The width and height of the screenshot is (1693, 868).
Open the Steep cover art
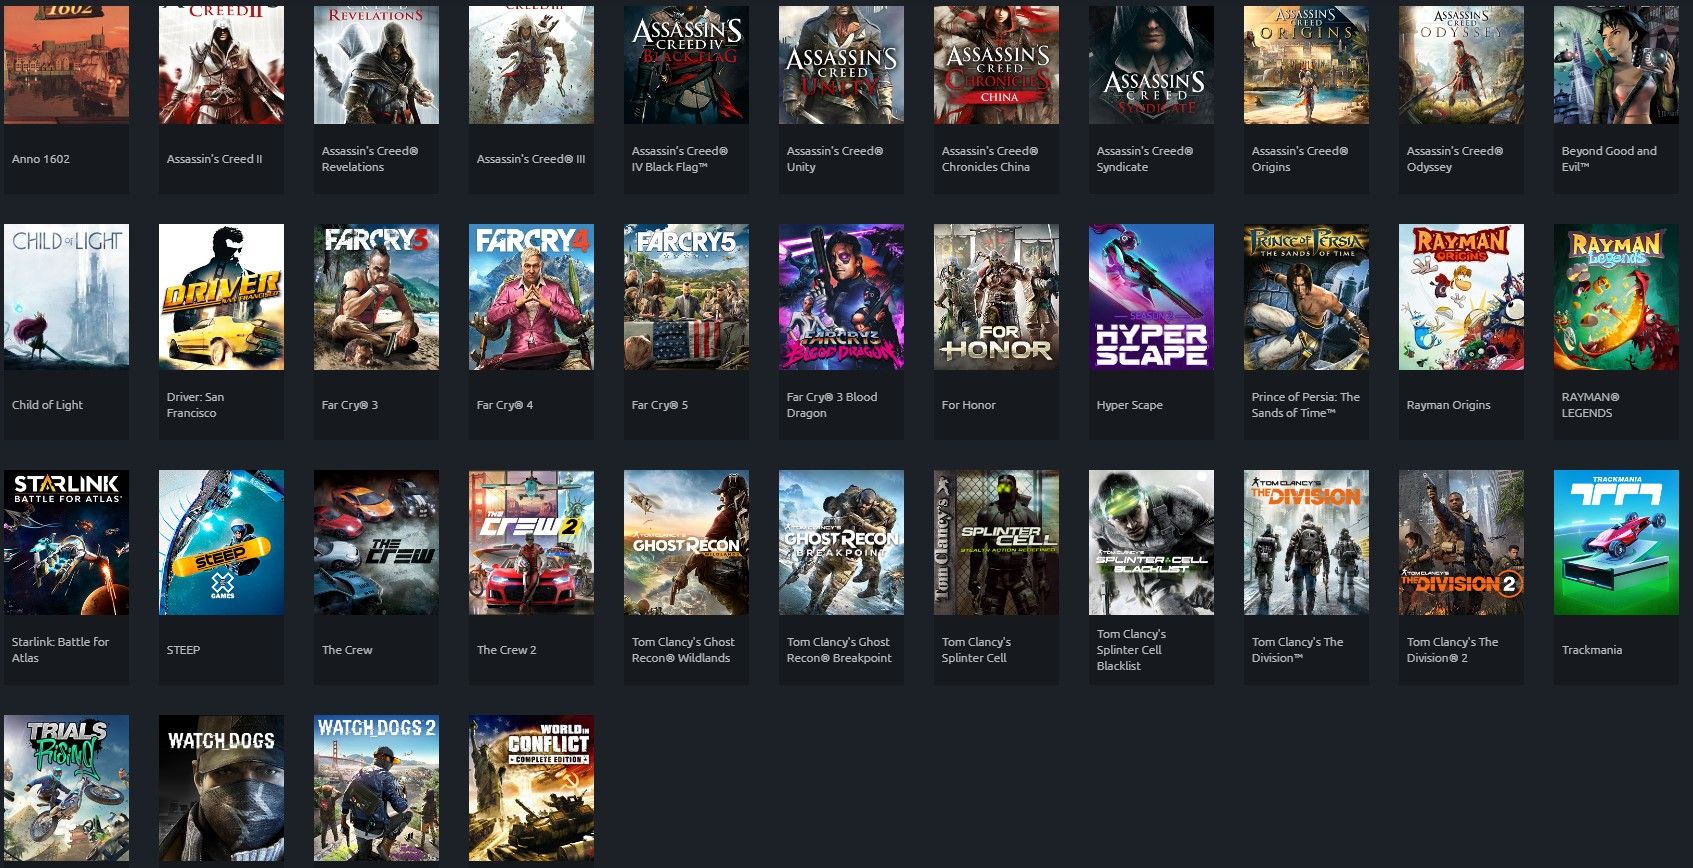pos(221,542)
